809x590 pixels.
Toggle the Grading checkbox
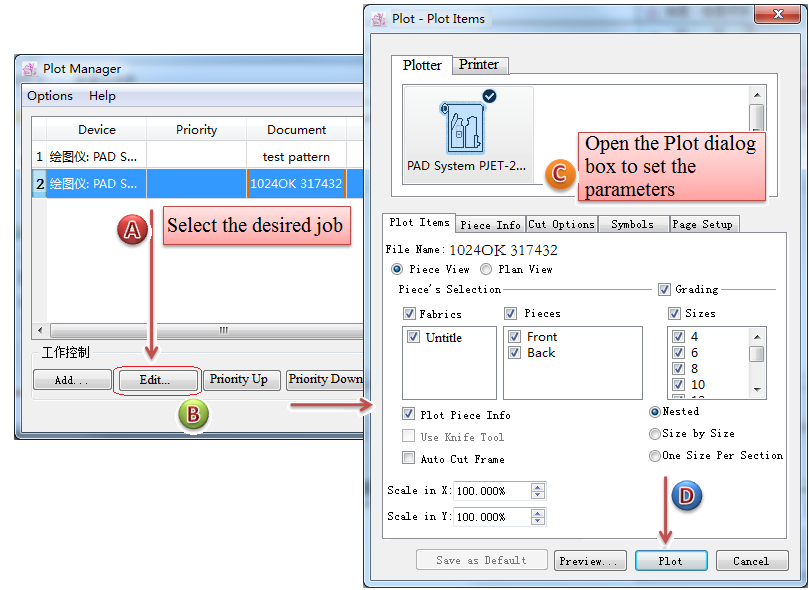664,289
